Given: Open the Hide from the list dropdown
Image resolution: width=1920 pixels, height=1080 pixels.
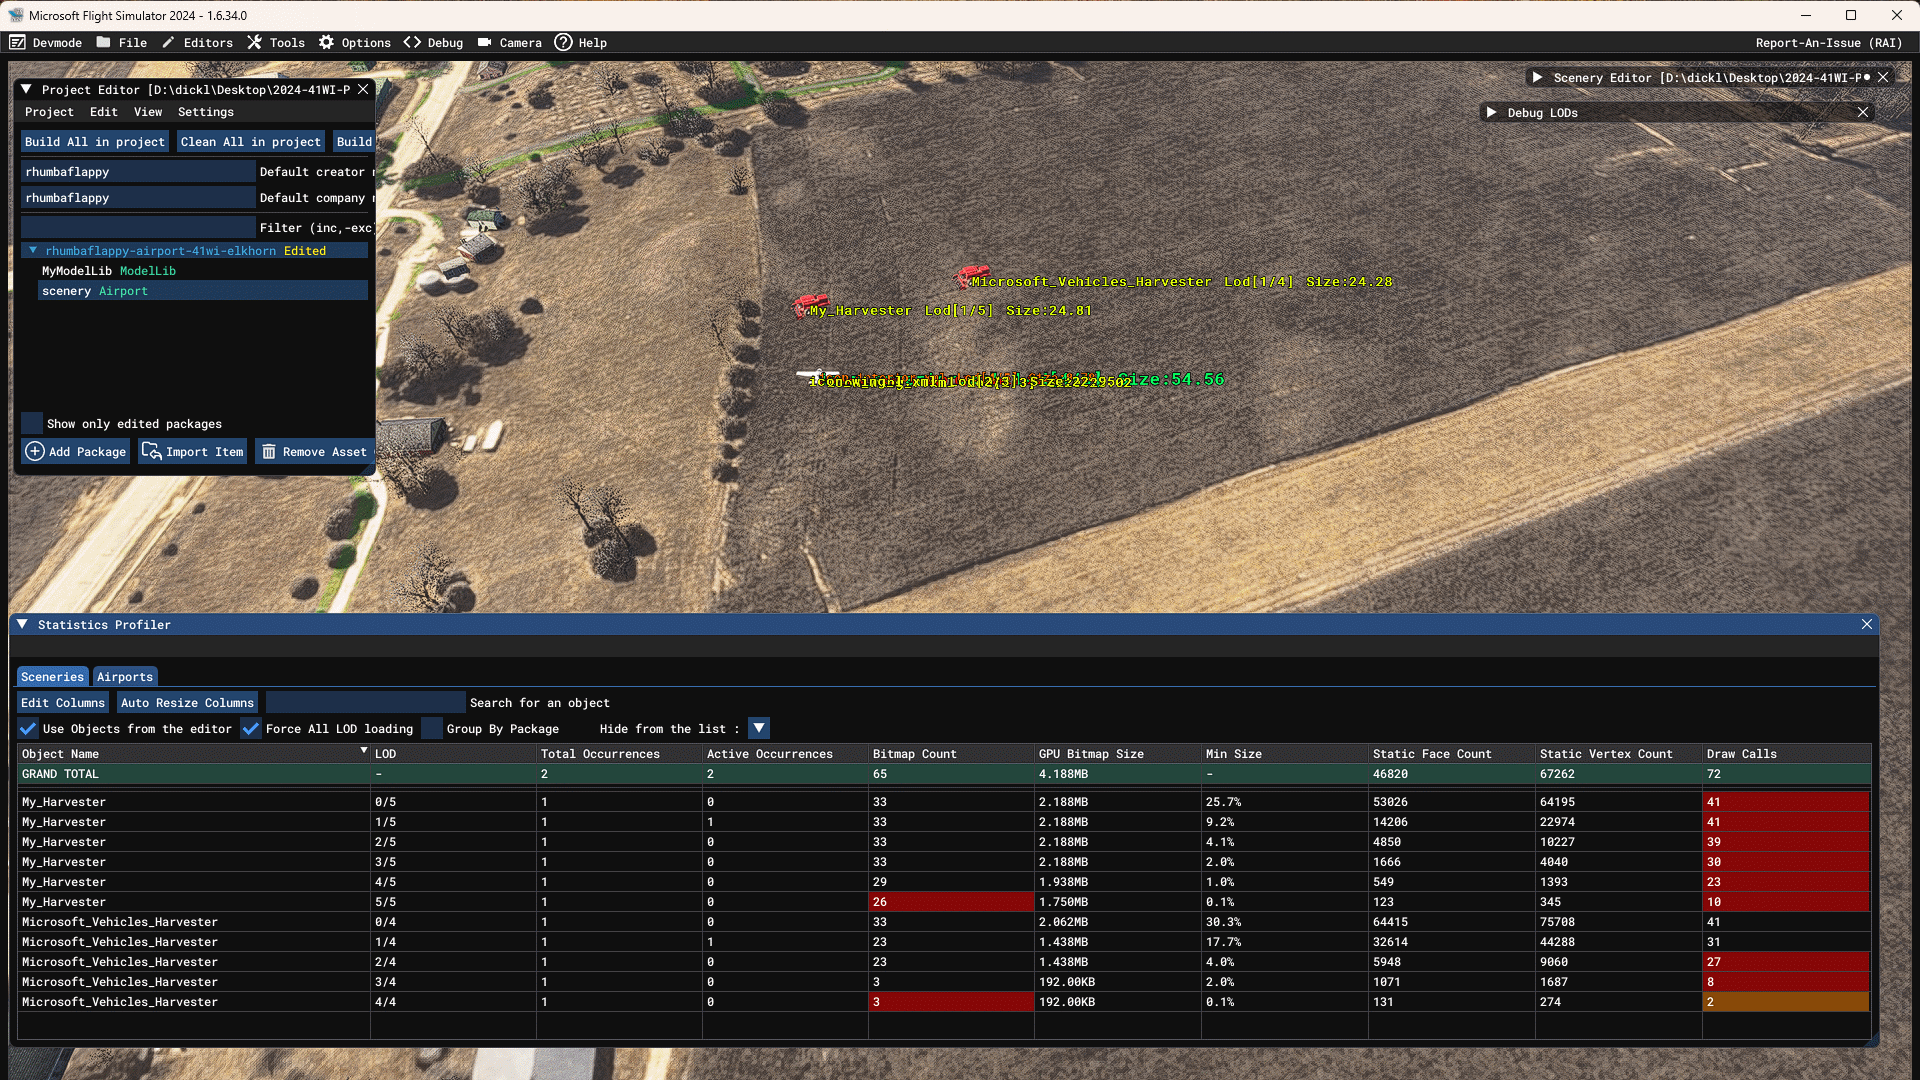Looking at the screenshot, I should (x=759, y=729).
